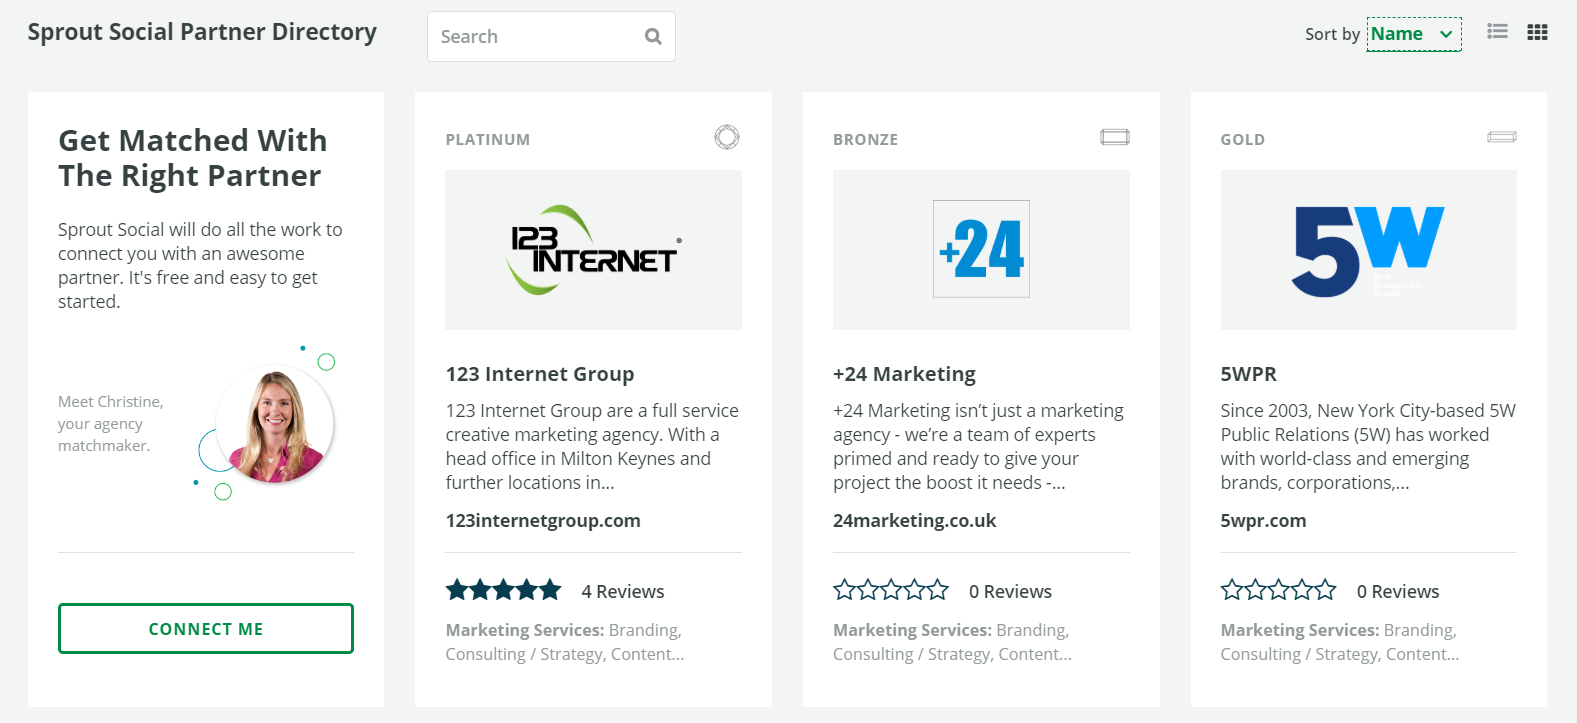Viewport: 1577px width, 723px height.
Task: Click the search magnifier icon
Action: [653, 37]
